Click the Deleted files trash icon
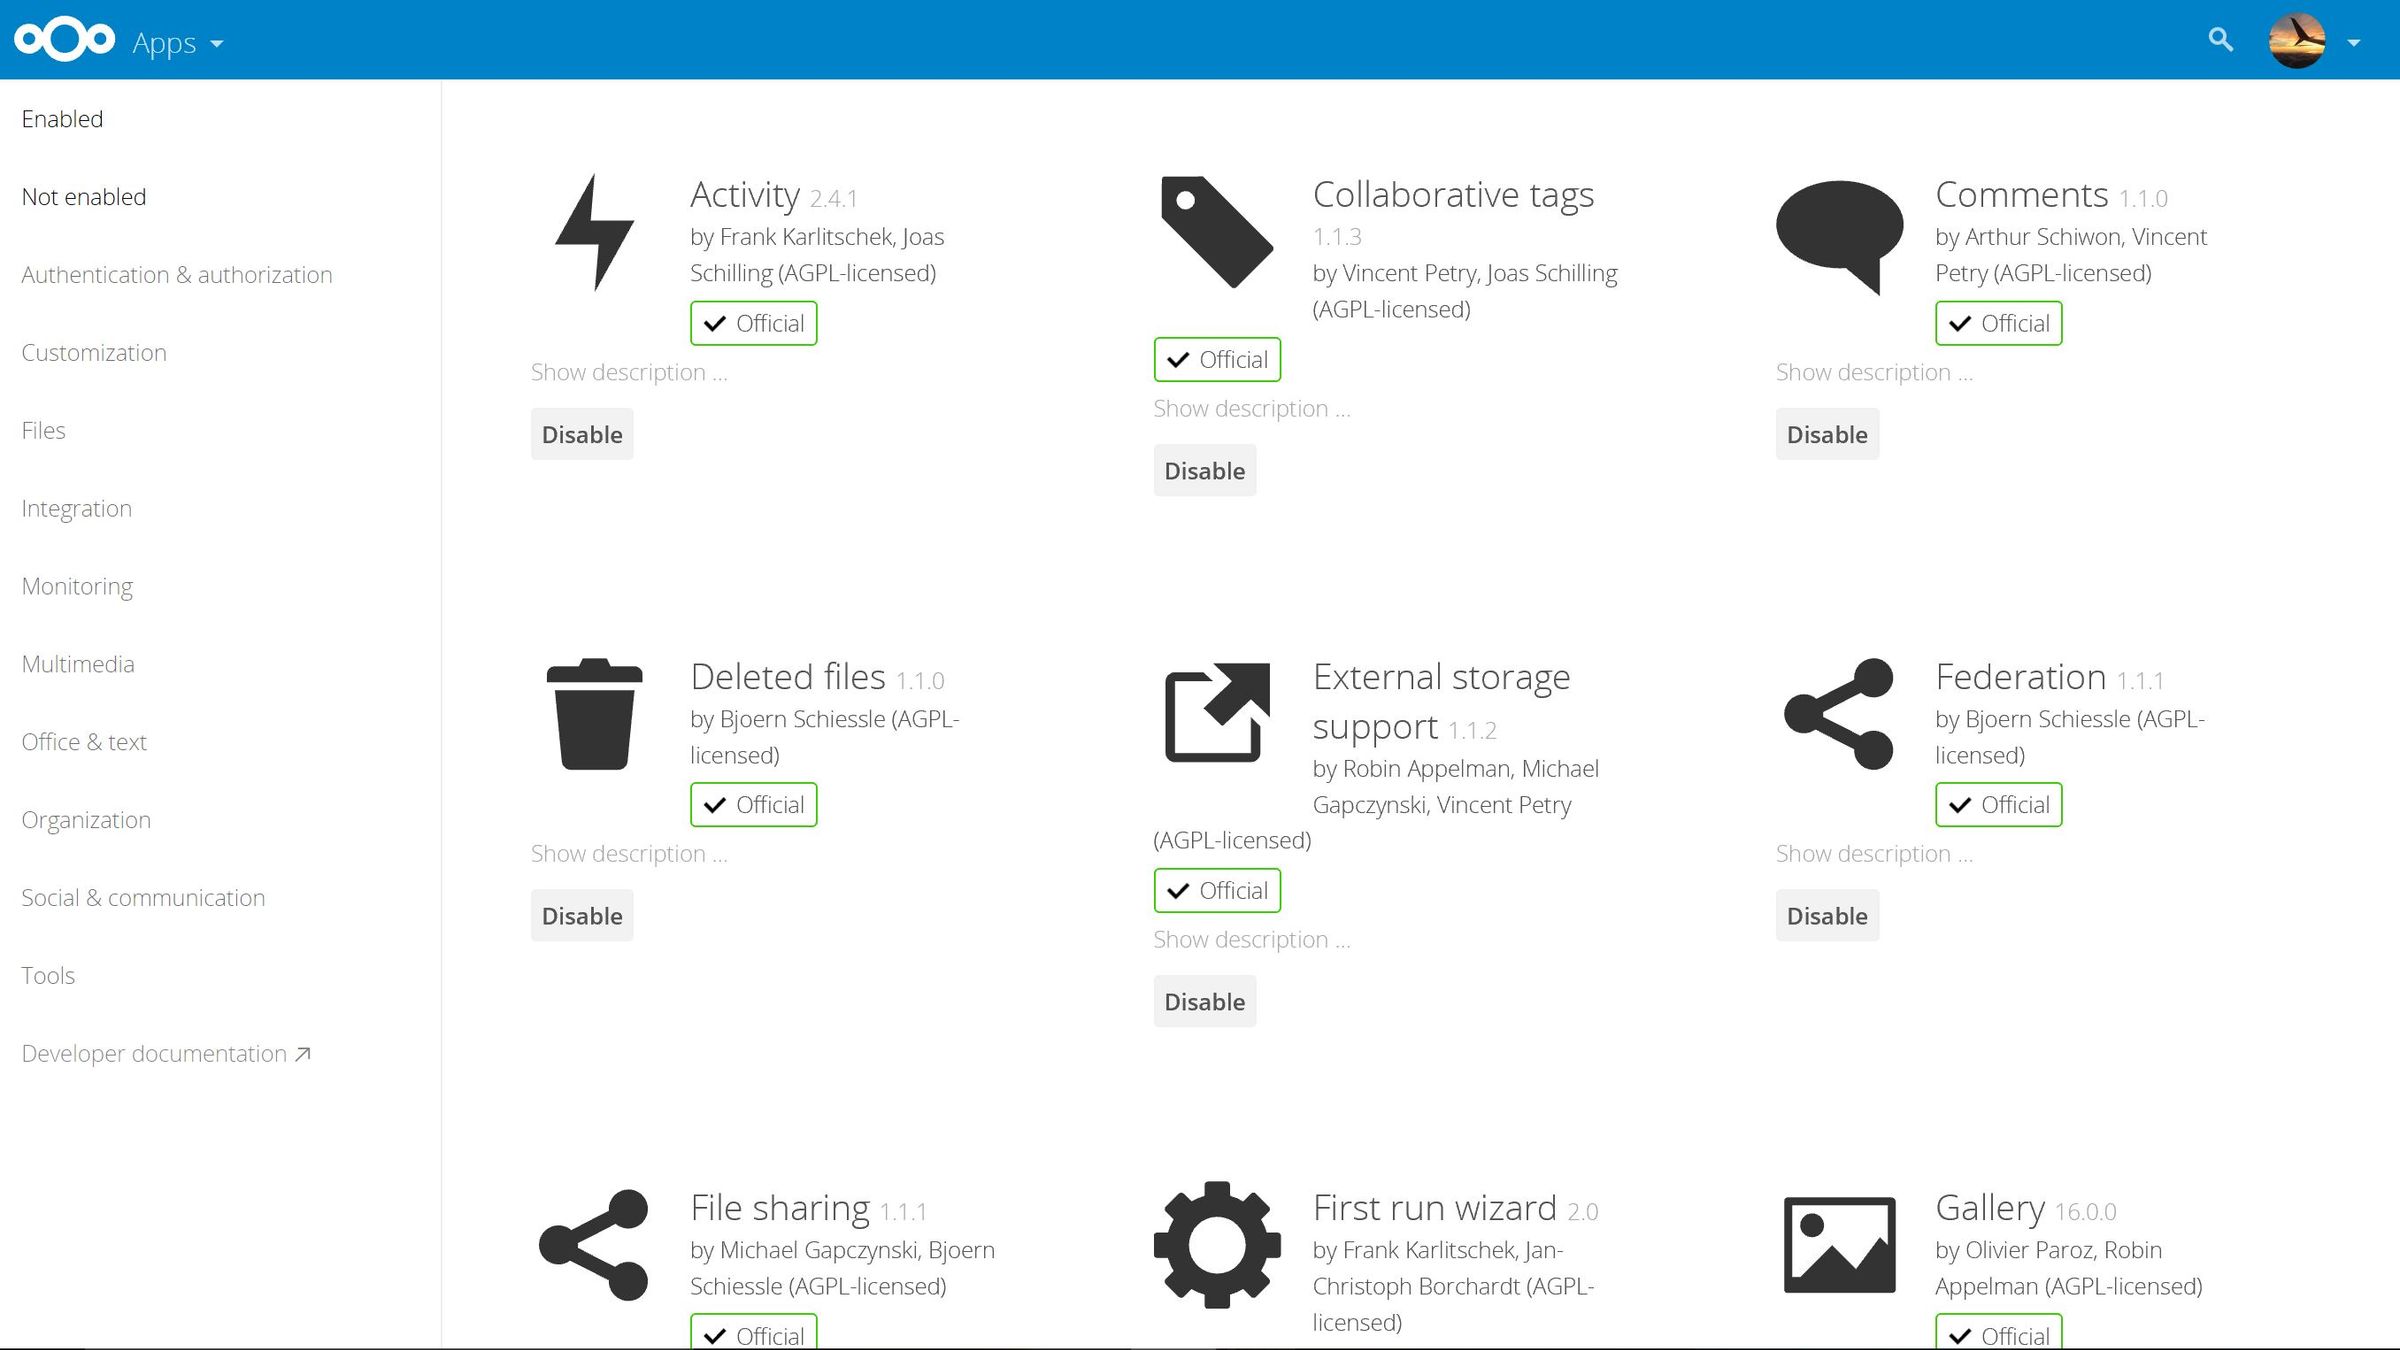2400x1350 pixels. pyautogui.click(x=595, y=713)
